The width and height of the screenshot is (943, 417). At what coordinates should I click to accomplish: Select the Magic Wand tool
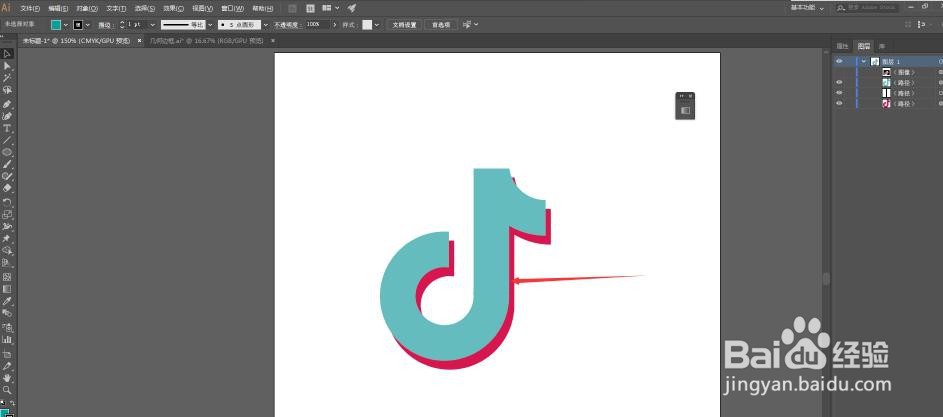(x=7, y=78)
